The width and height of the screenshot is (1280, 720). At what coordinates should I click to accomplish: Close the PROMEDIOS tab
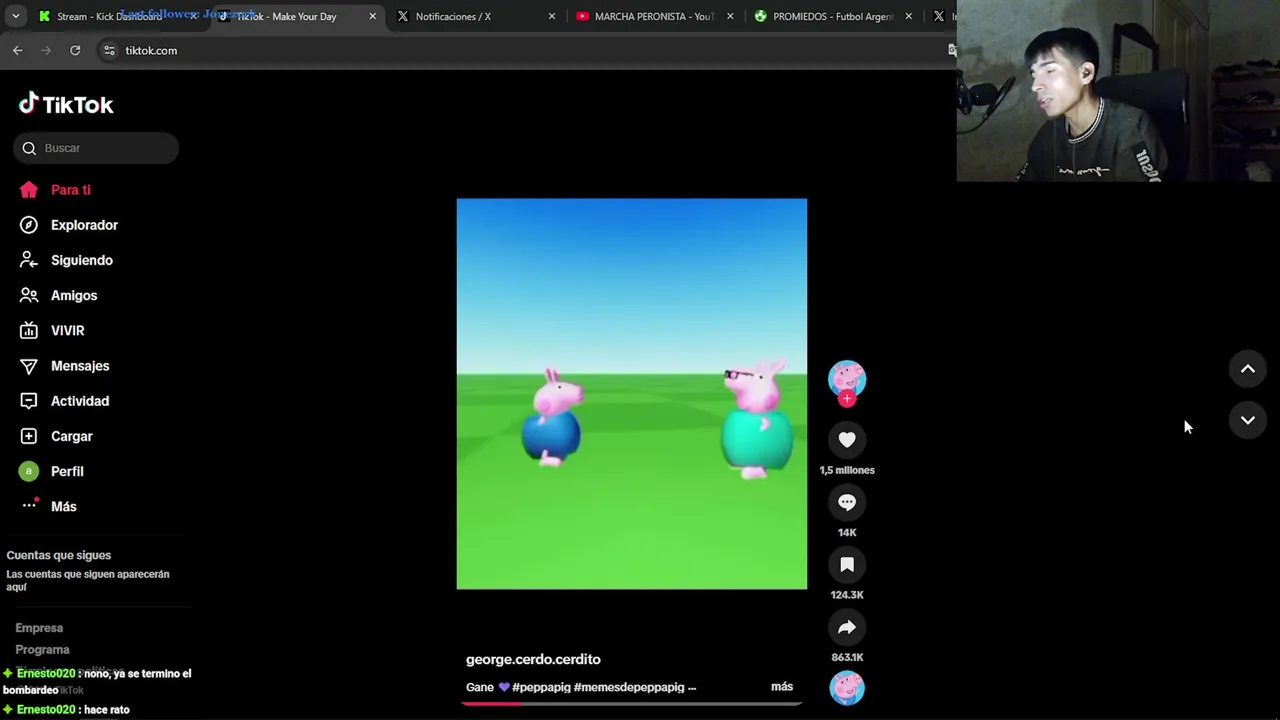[x=909, y=16]
